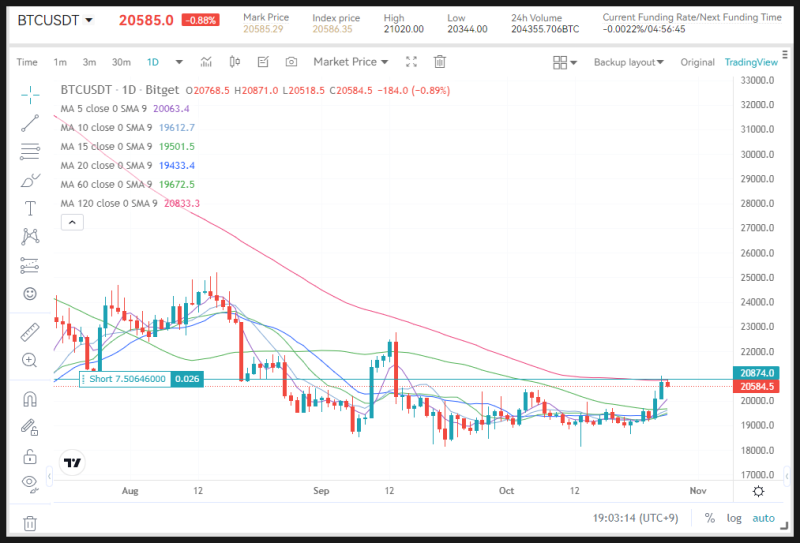
Task: Click the TradingView logo badge
Action: pos(72,463)
